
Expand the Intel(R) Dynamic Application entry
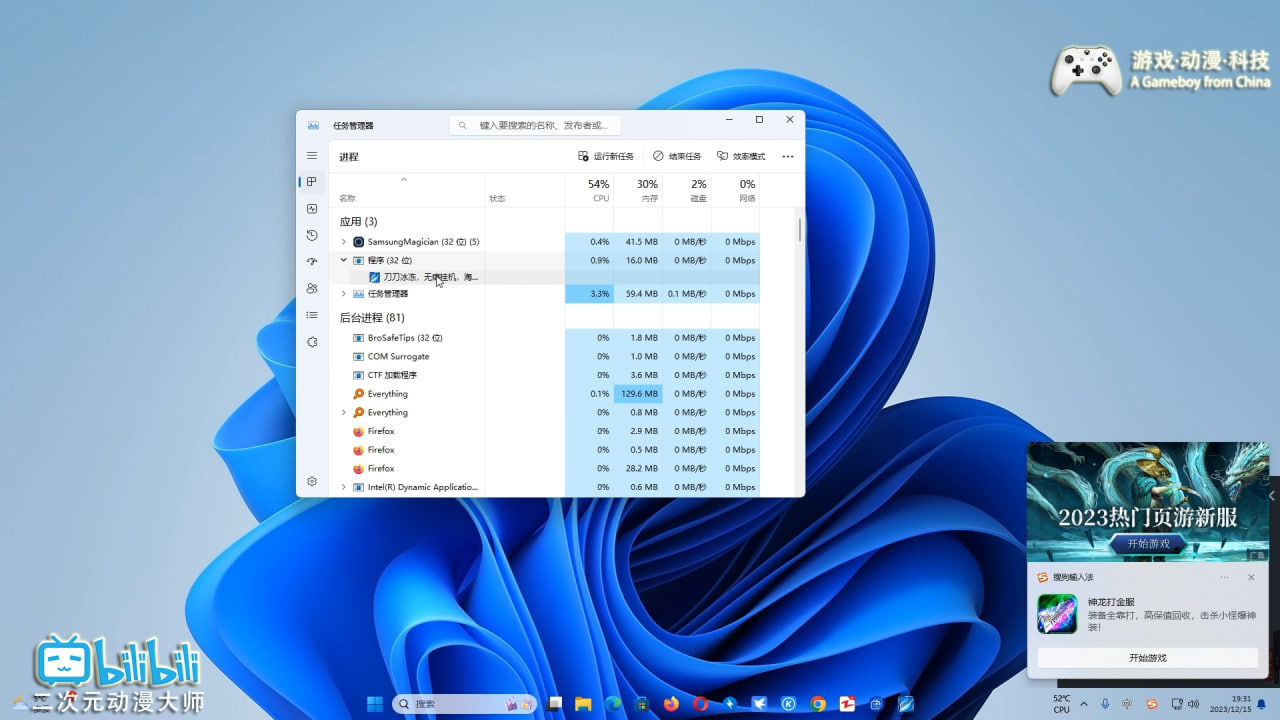click(343, 487)
